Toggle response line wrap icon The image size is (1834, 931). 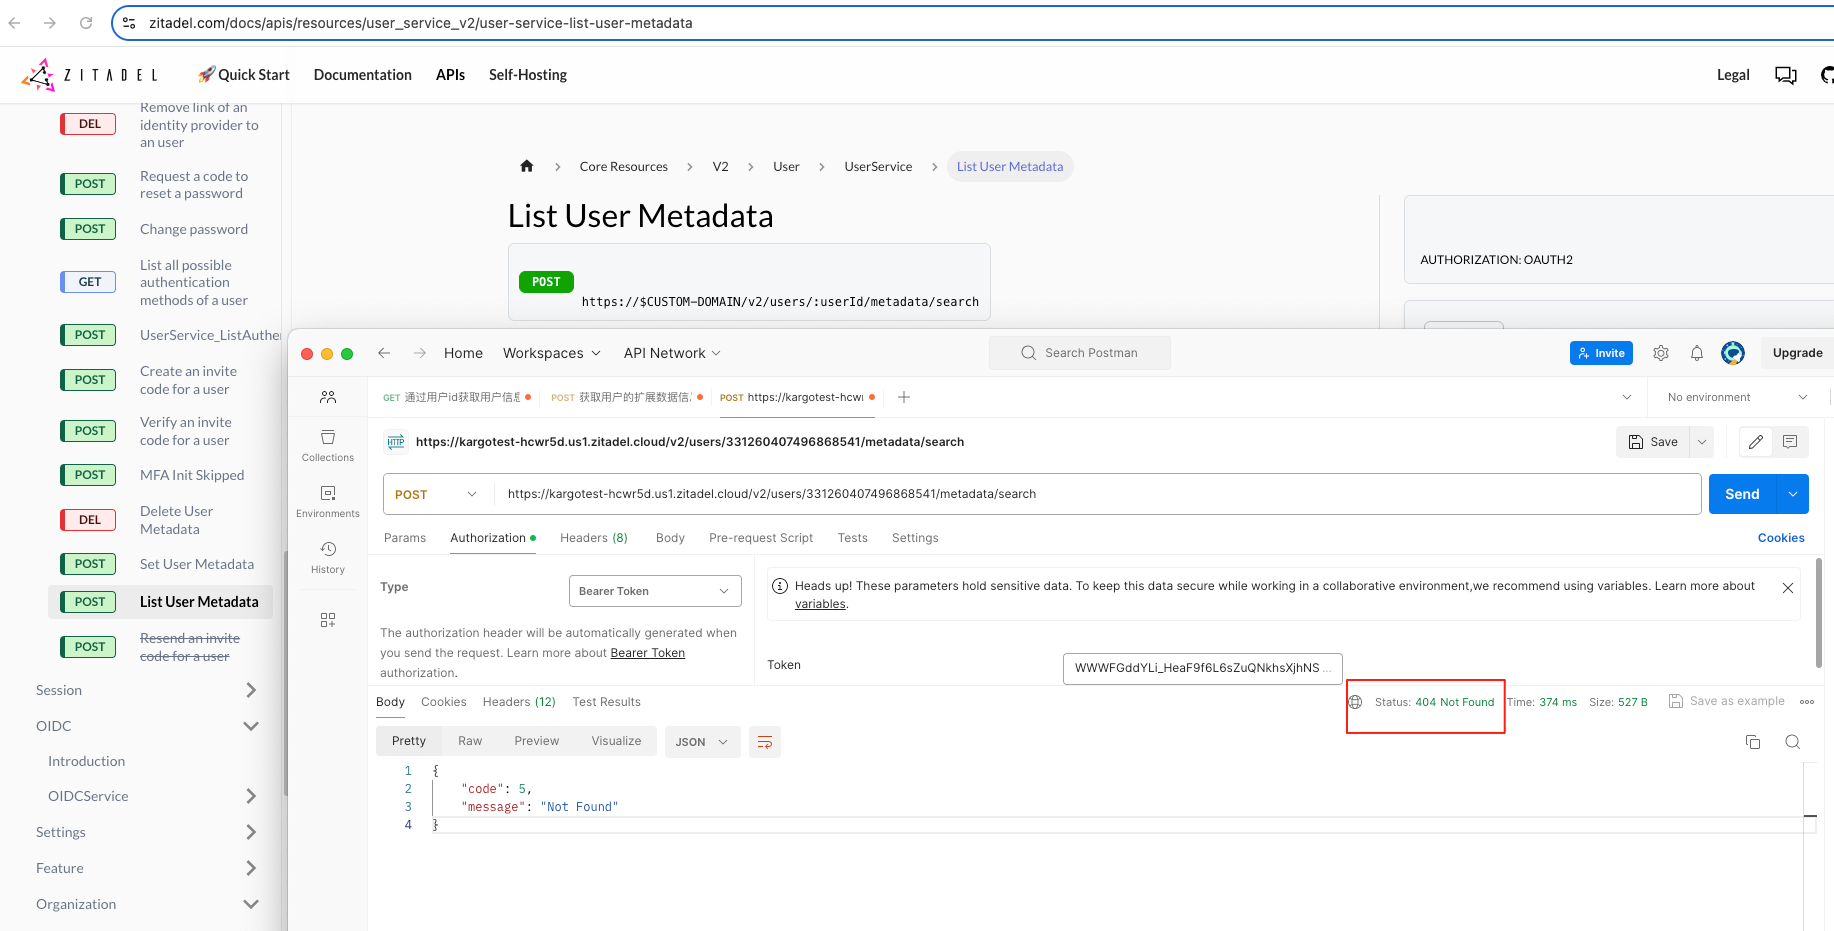(765, 742)
